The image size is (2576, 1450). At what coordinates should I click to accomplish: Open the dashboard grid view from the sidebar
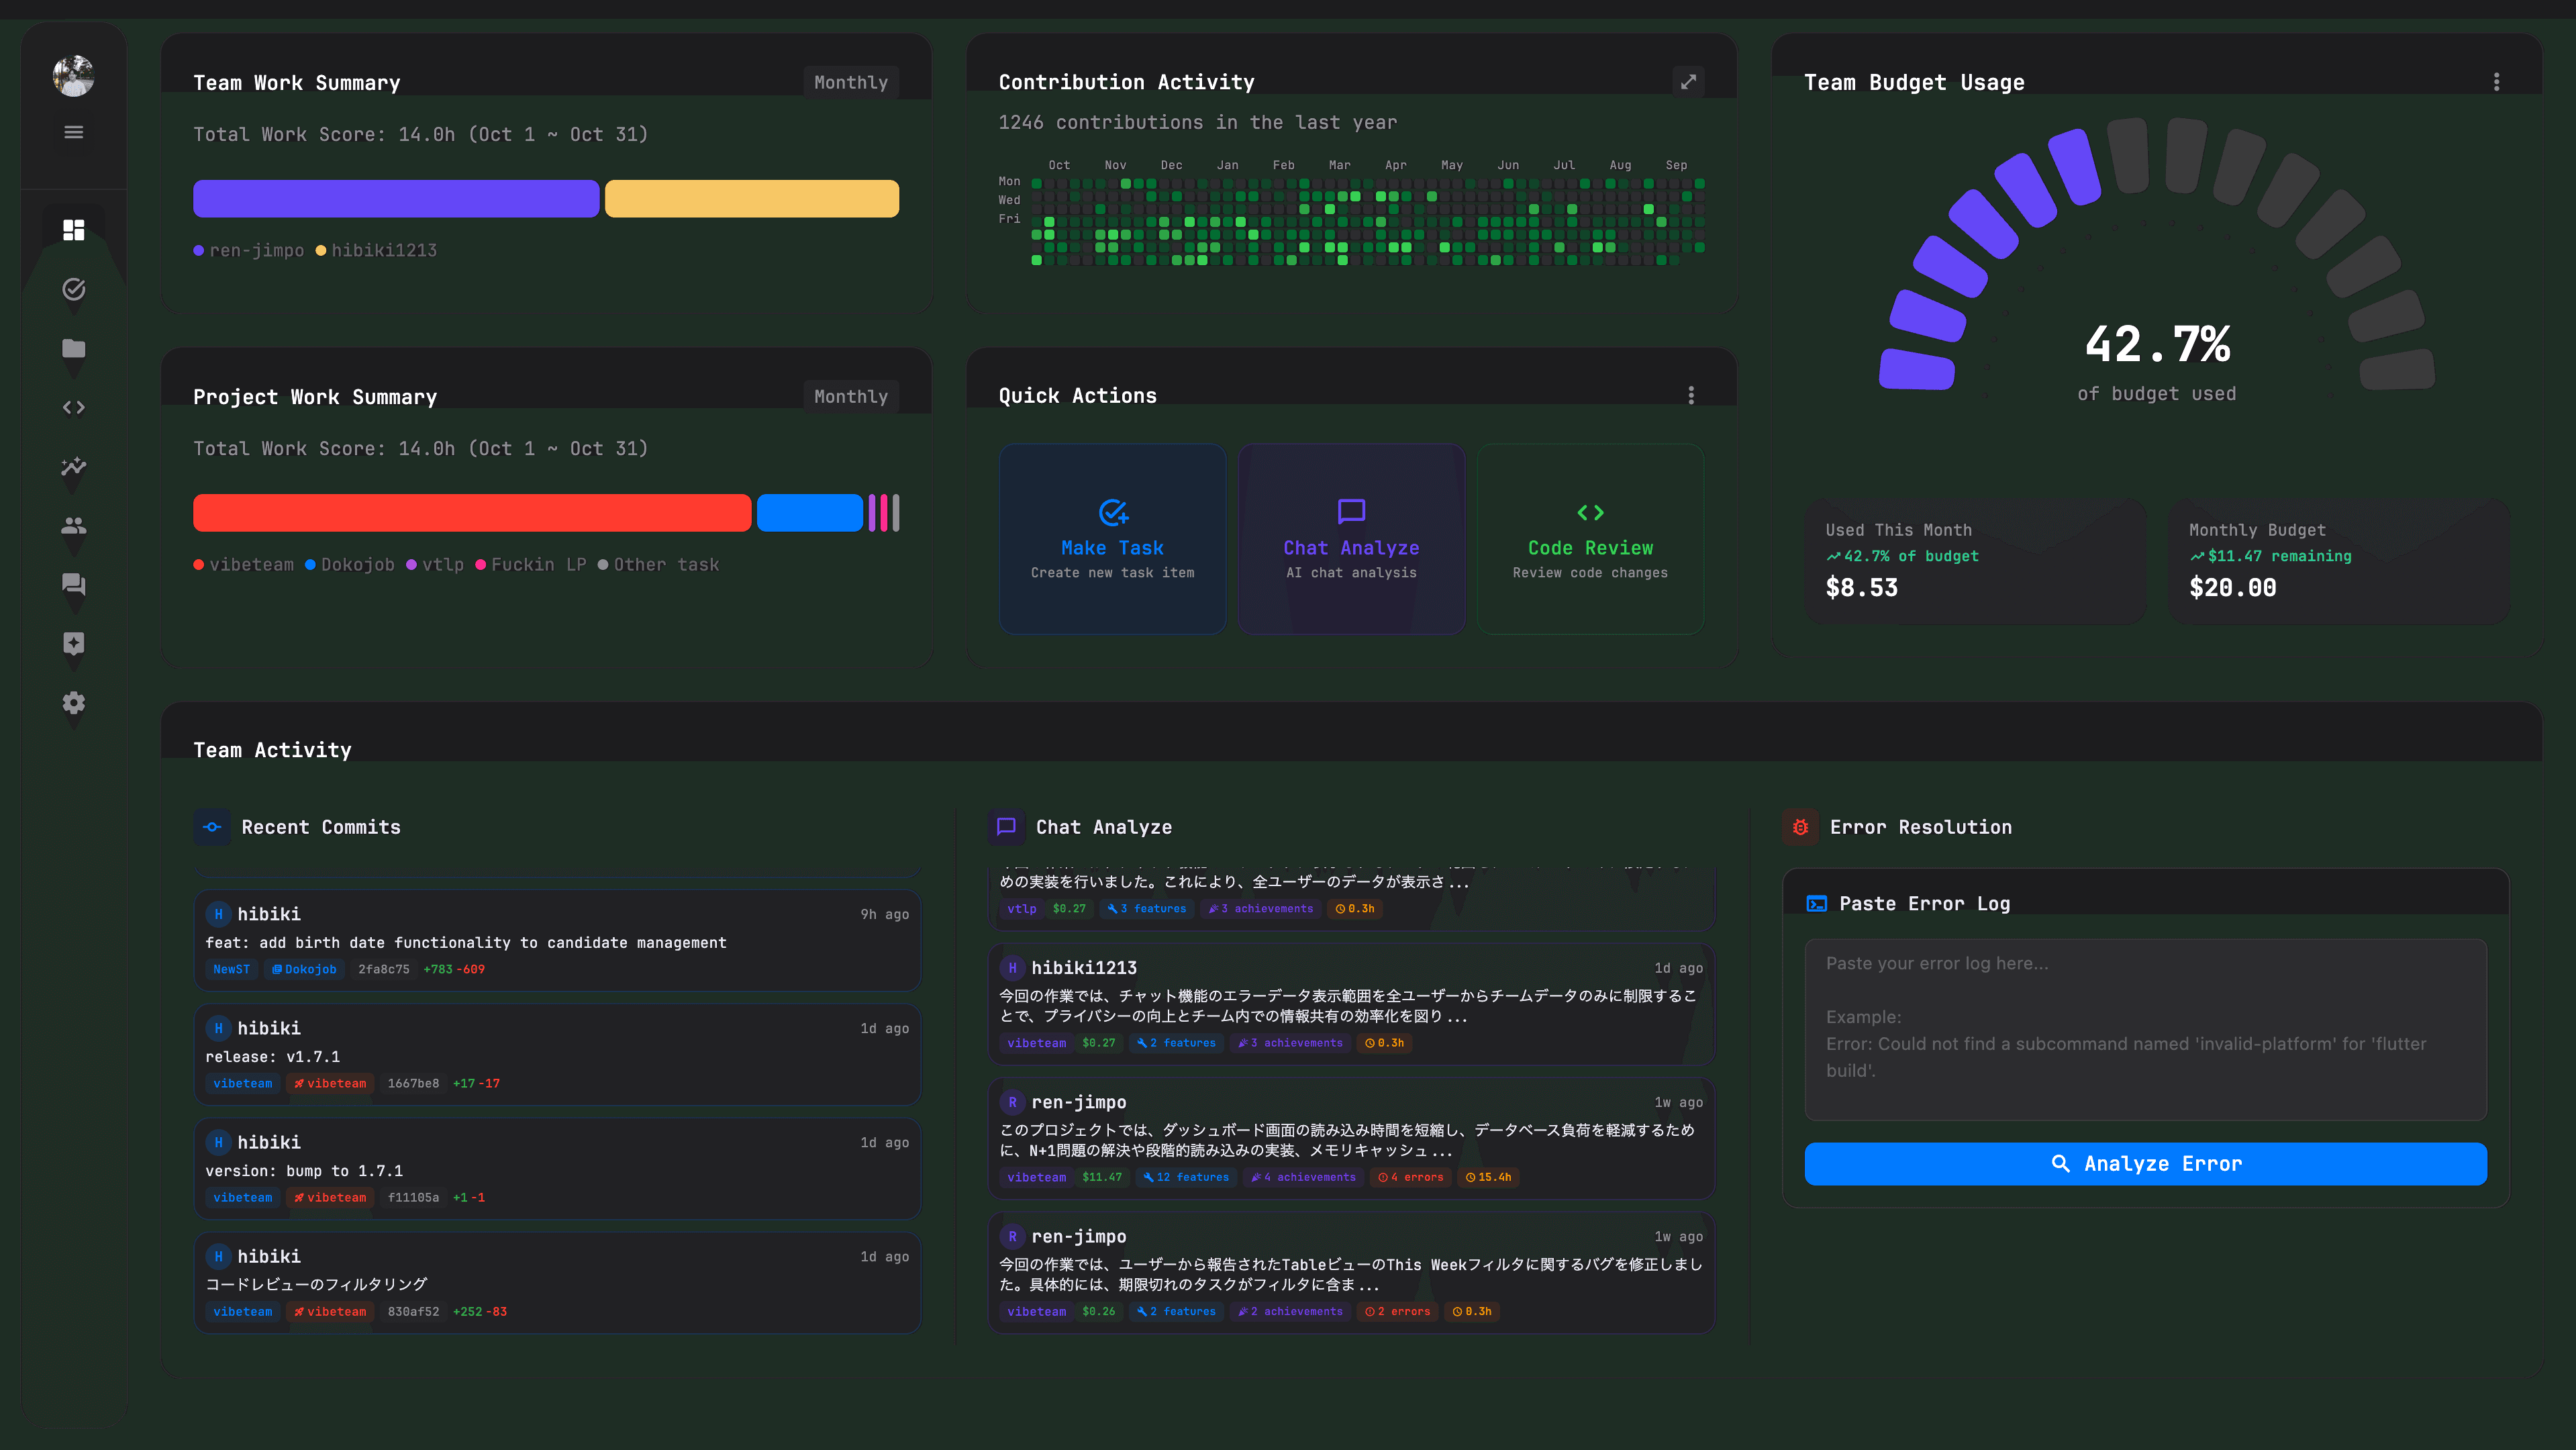[x=73, y=230]
